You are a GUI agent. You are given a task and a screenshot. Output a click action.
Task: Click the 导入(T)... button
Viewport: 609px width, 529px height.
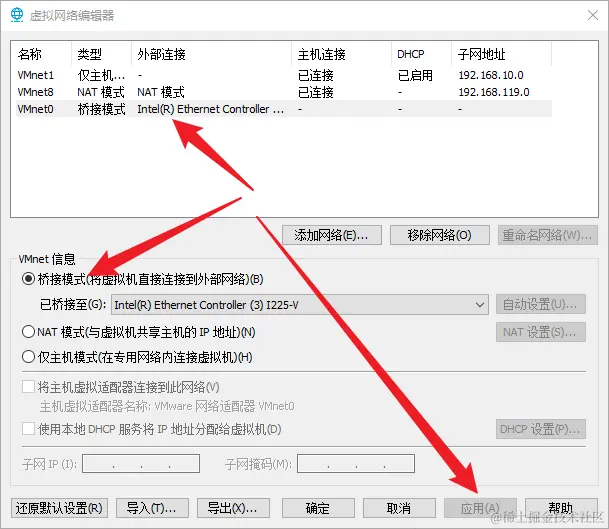[x=152, y=508]
